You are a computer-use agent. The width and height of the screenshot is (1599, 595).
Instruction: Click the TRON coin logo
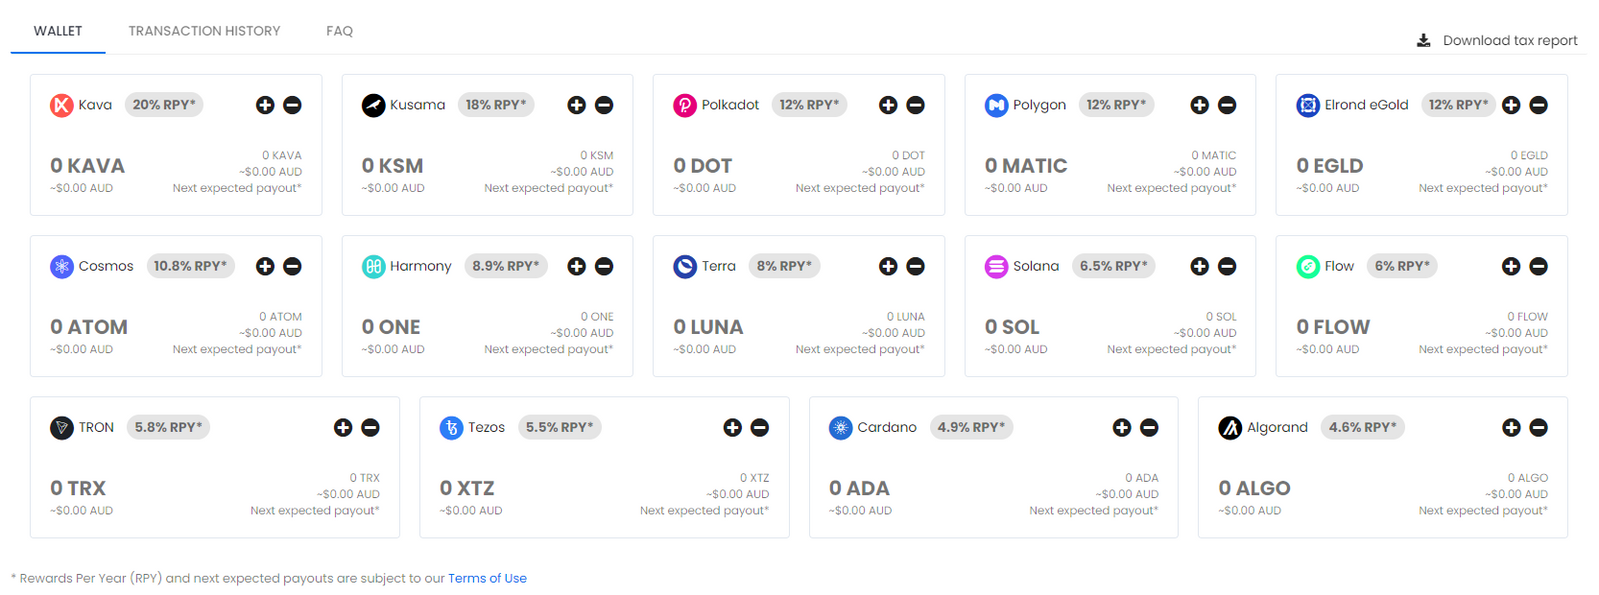(62, 428)
